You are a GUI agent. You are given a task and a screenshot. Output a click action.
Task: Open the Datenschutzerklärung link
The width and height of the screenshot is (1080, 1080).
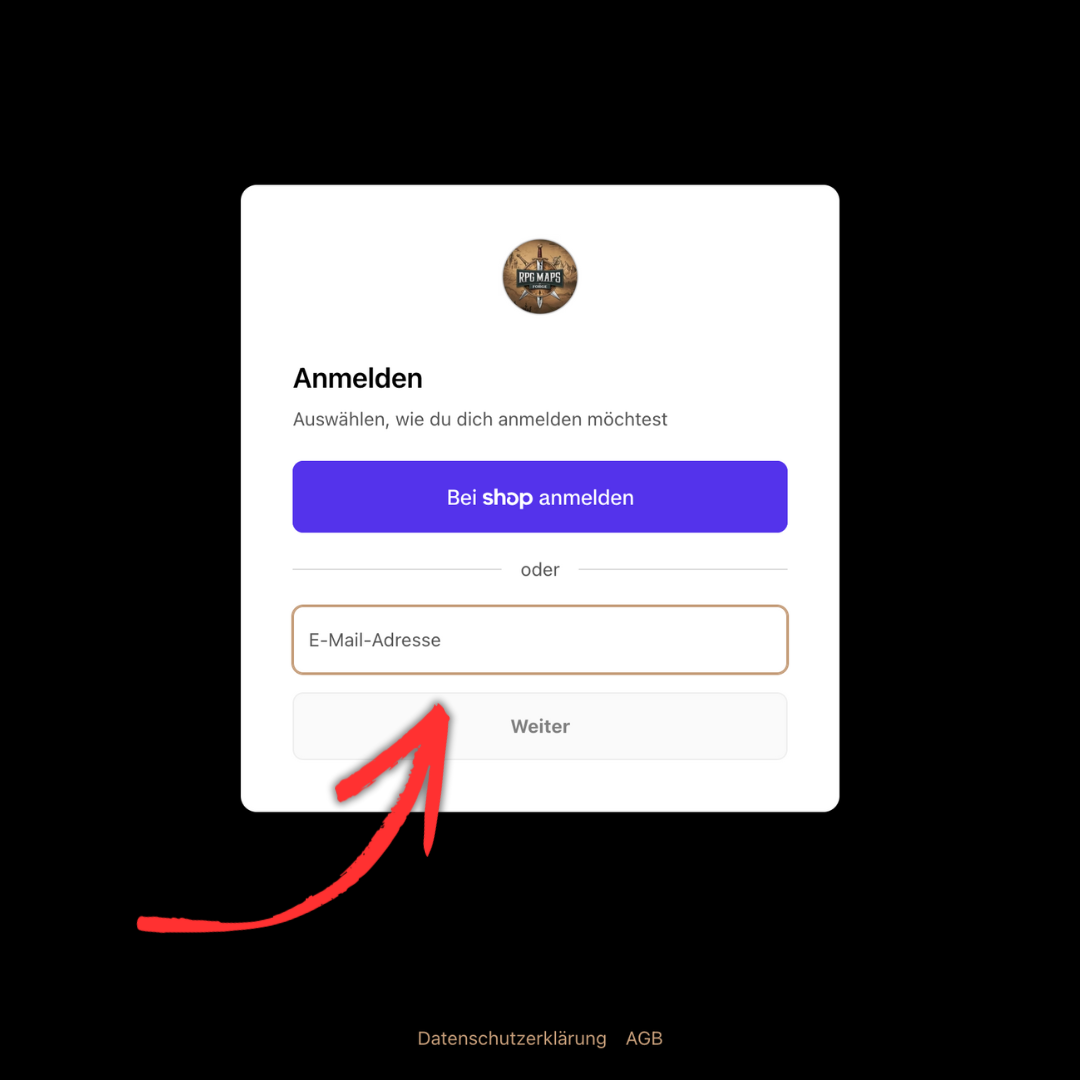click(512, 1038)
